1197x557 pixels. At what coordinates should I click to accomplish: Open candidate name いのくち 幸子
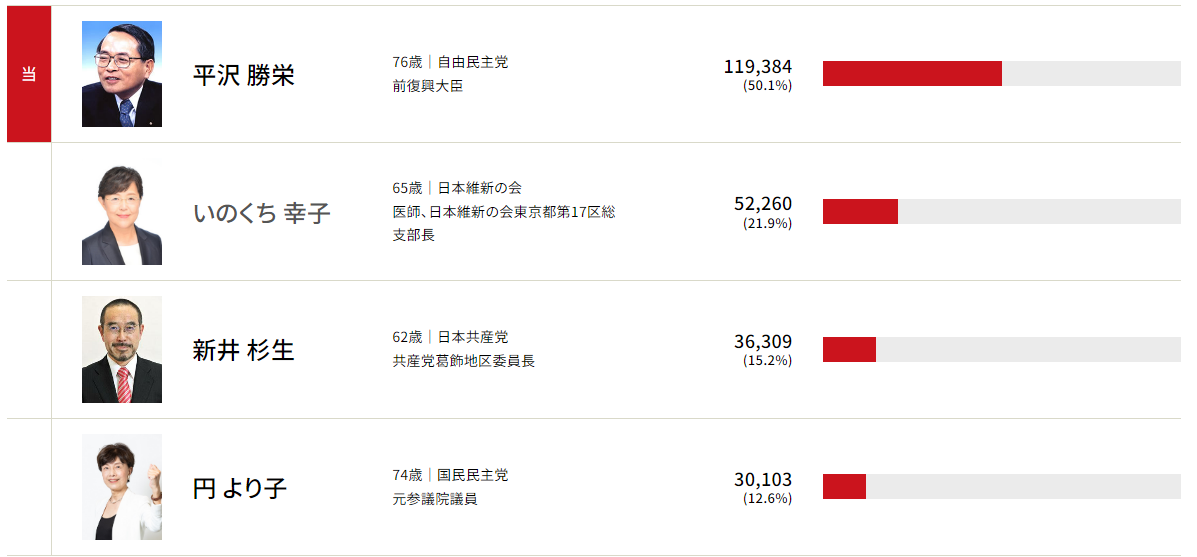261,213
